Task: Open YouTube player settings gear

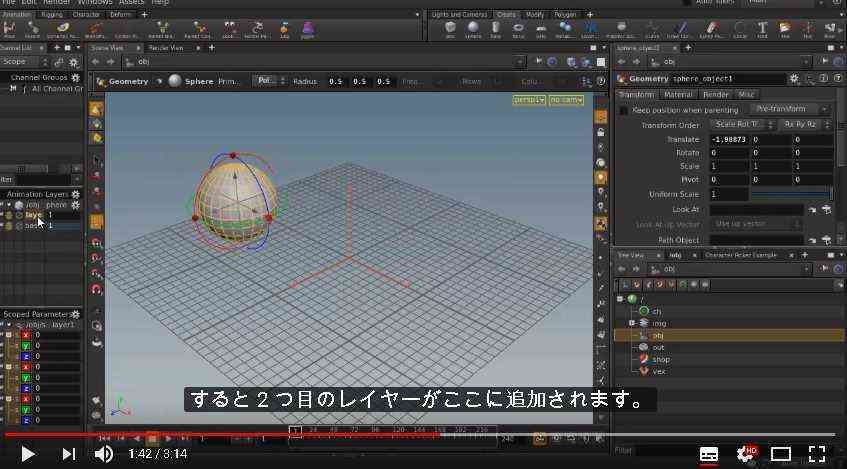Action: pos(745,454)
